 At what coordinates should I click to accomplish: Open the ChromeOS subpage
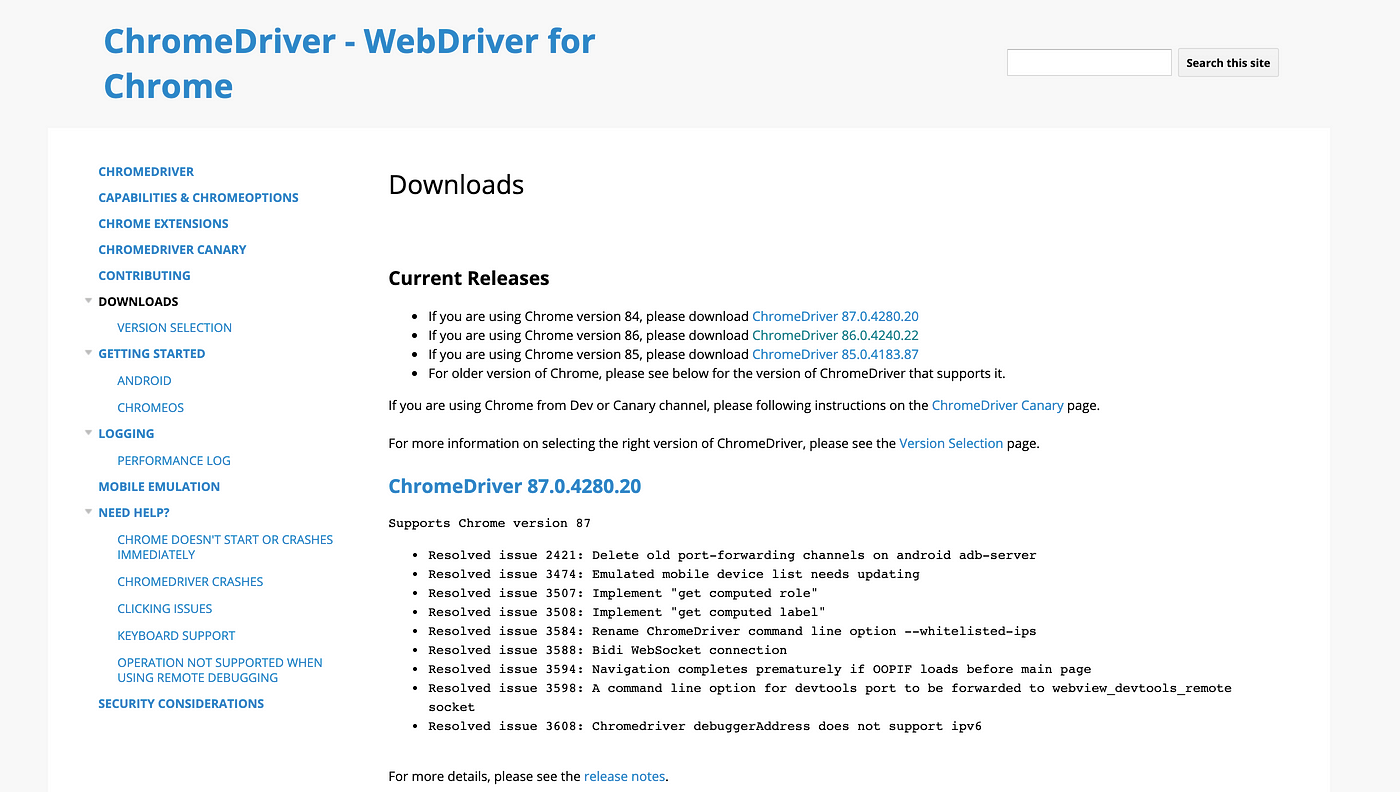pyautogui.click(x=150, y=408)
